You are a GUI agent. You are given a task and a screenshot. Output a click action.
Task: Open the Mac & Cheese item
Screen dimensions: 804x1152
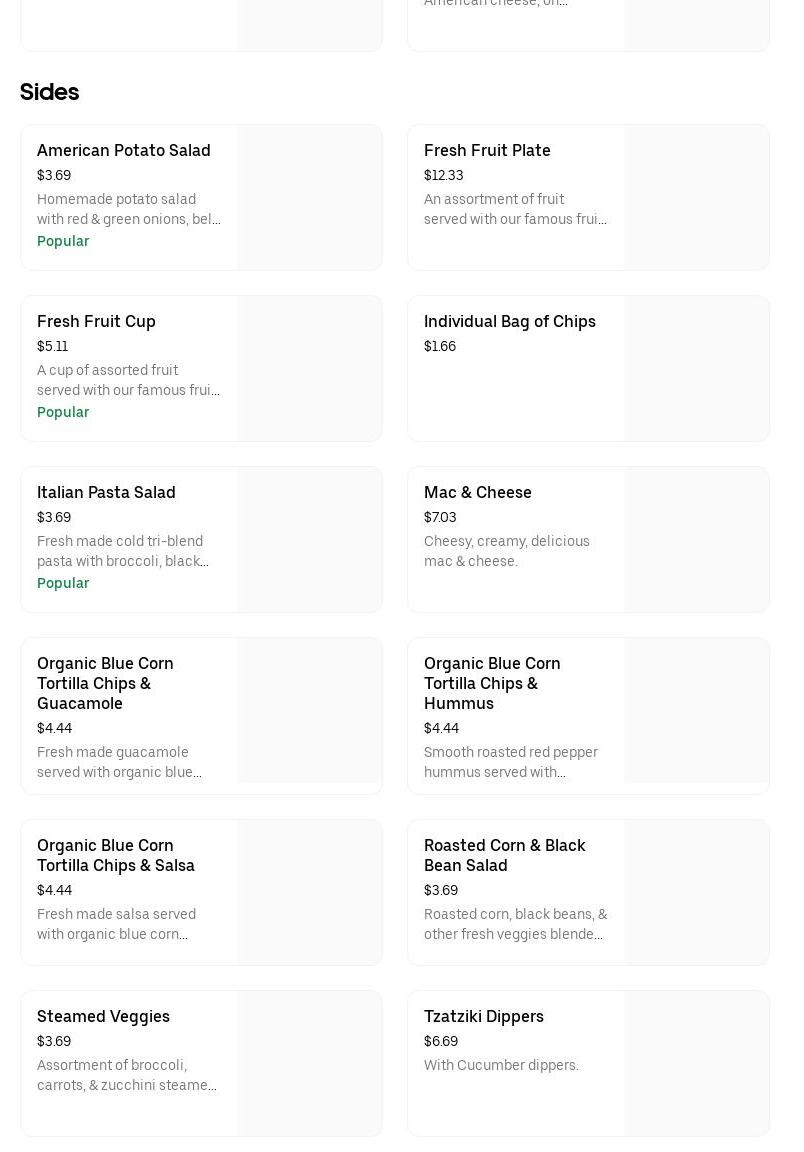477,492
